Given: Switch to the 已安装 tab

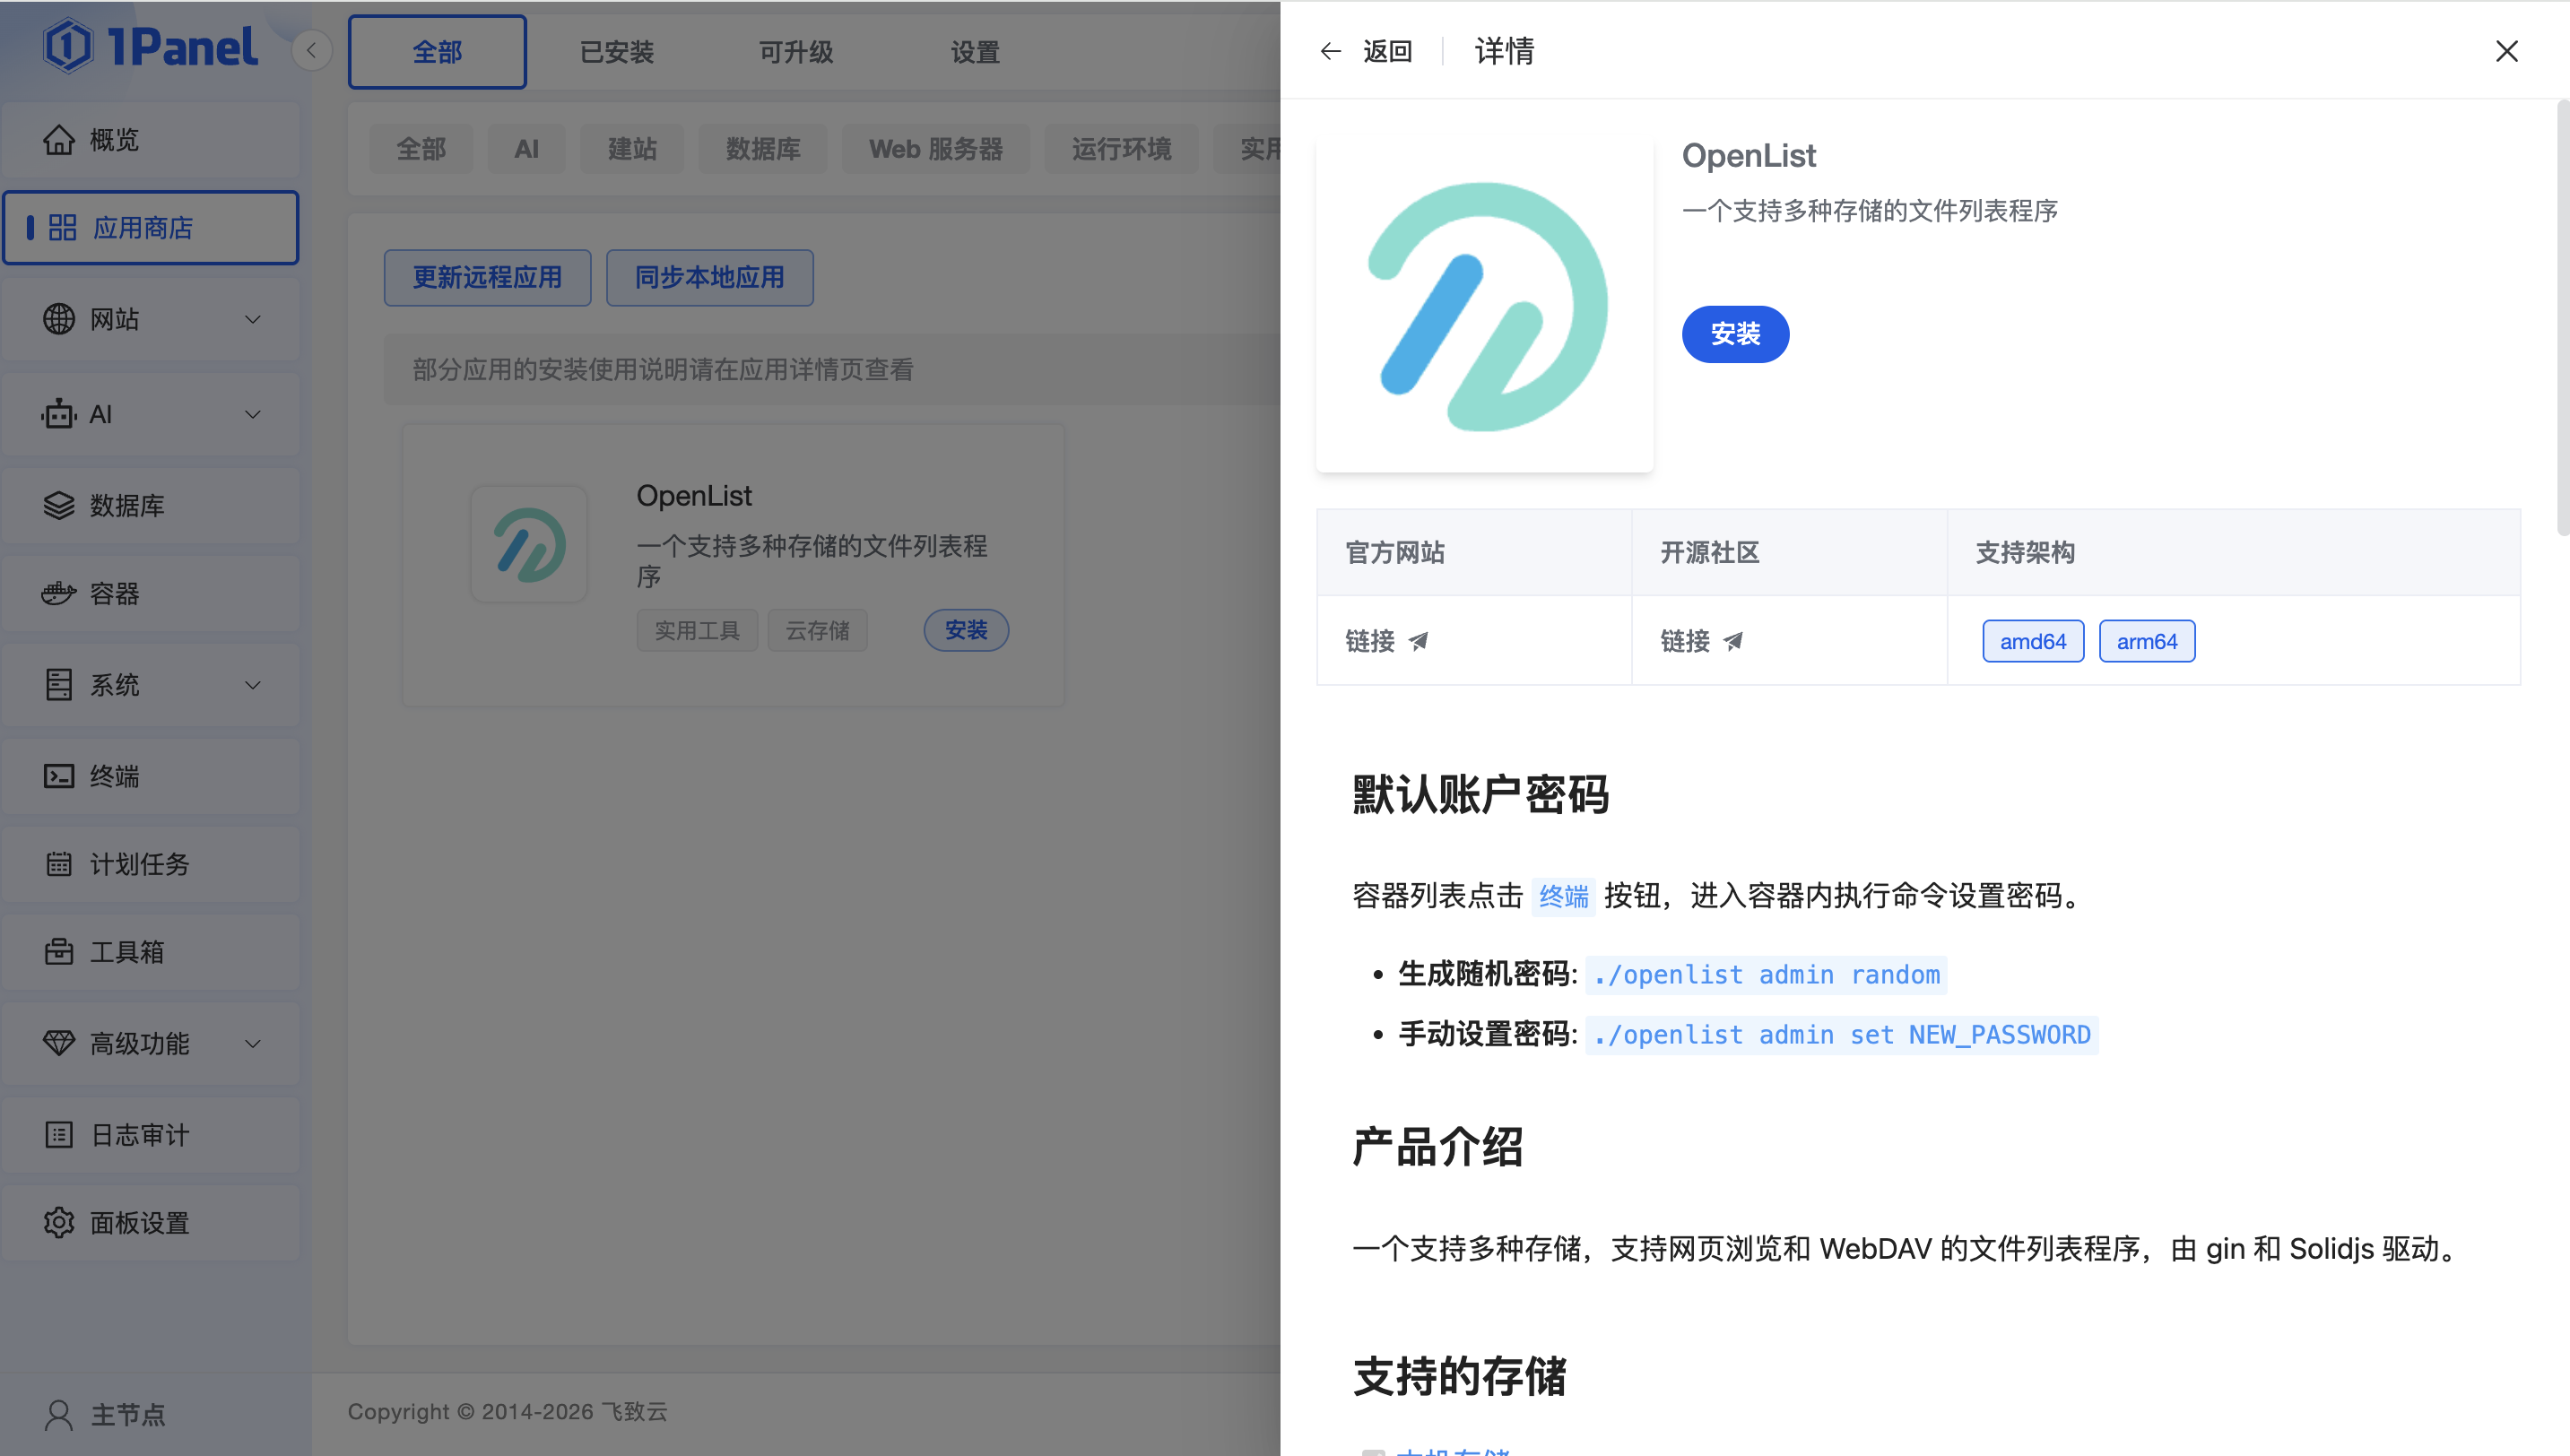Looking at the screenshot, I should (x=616, y=52).
